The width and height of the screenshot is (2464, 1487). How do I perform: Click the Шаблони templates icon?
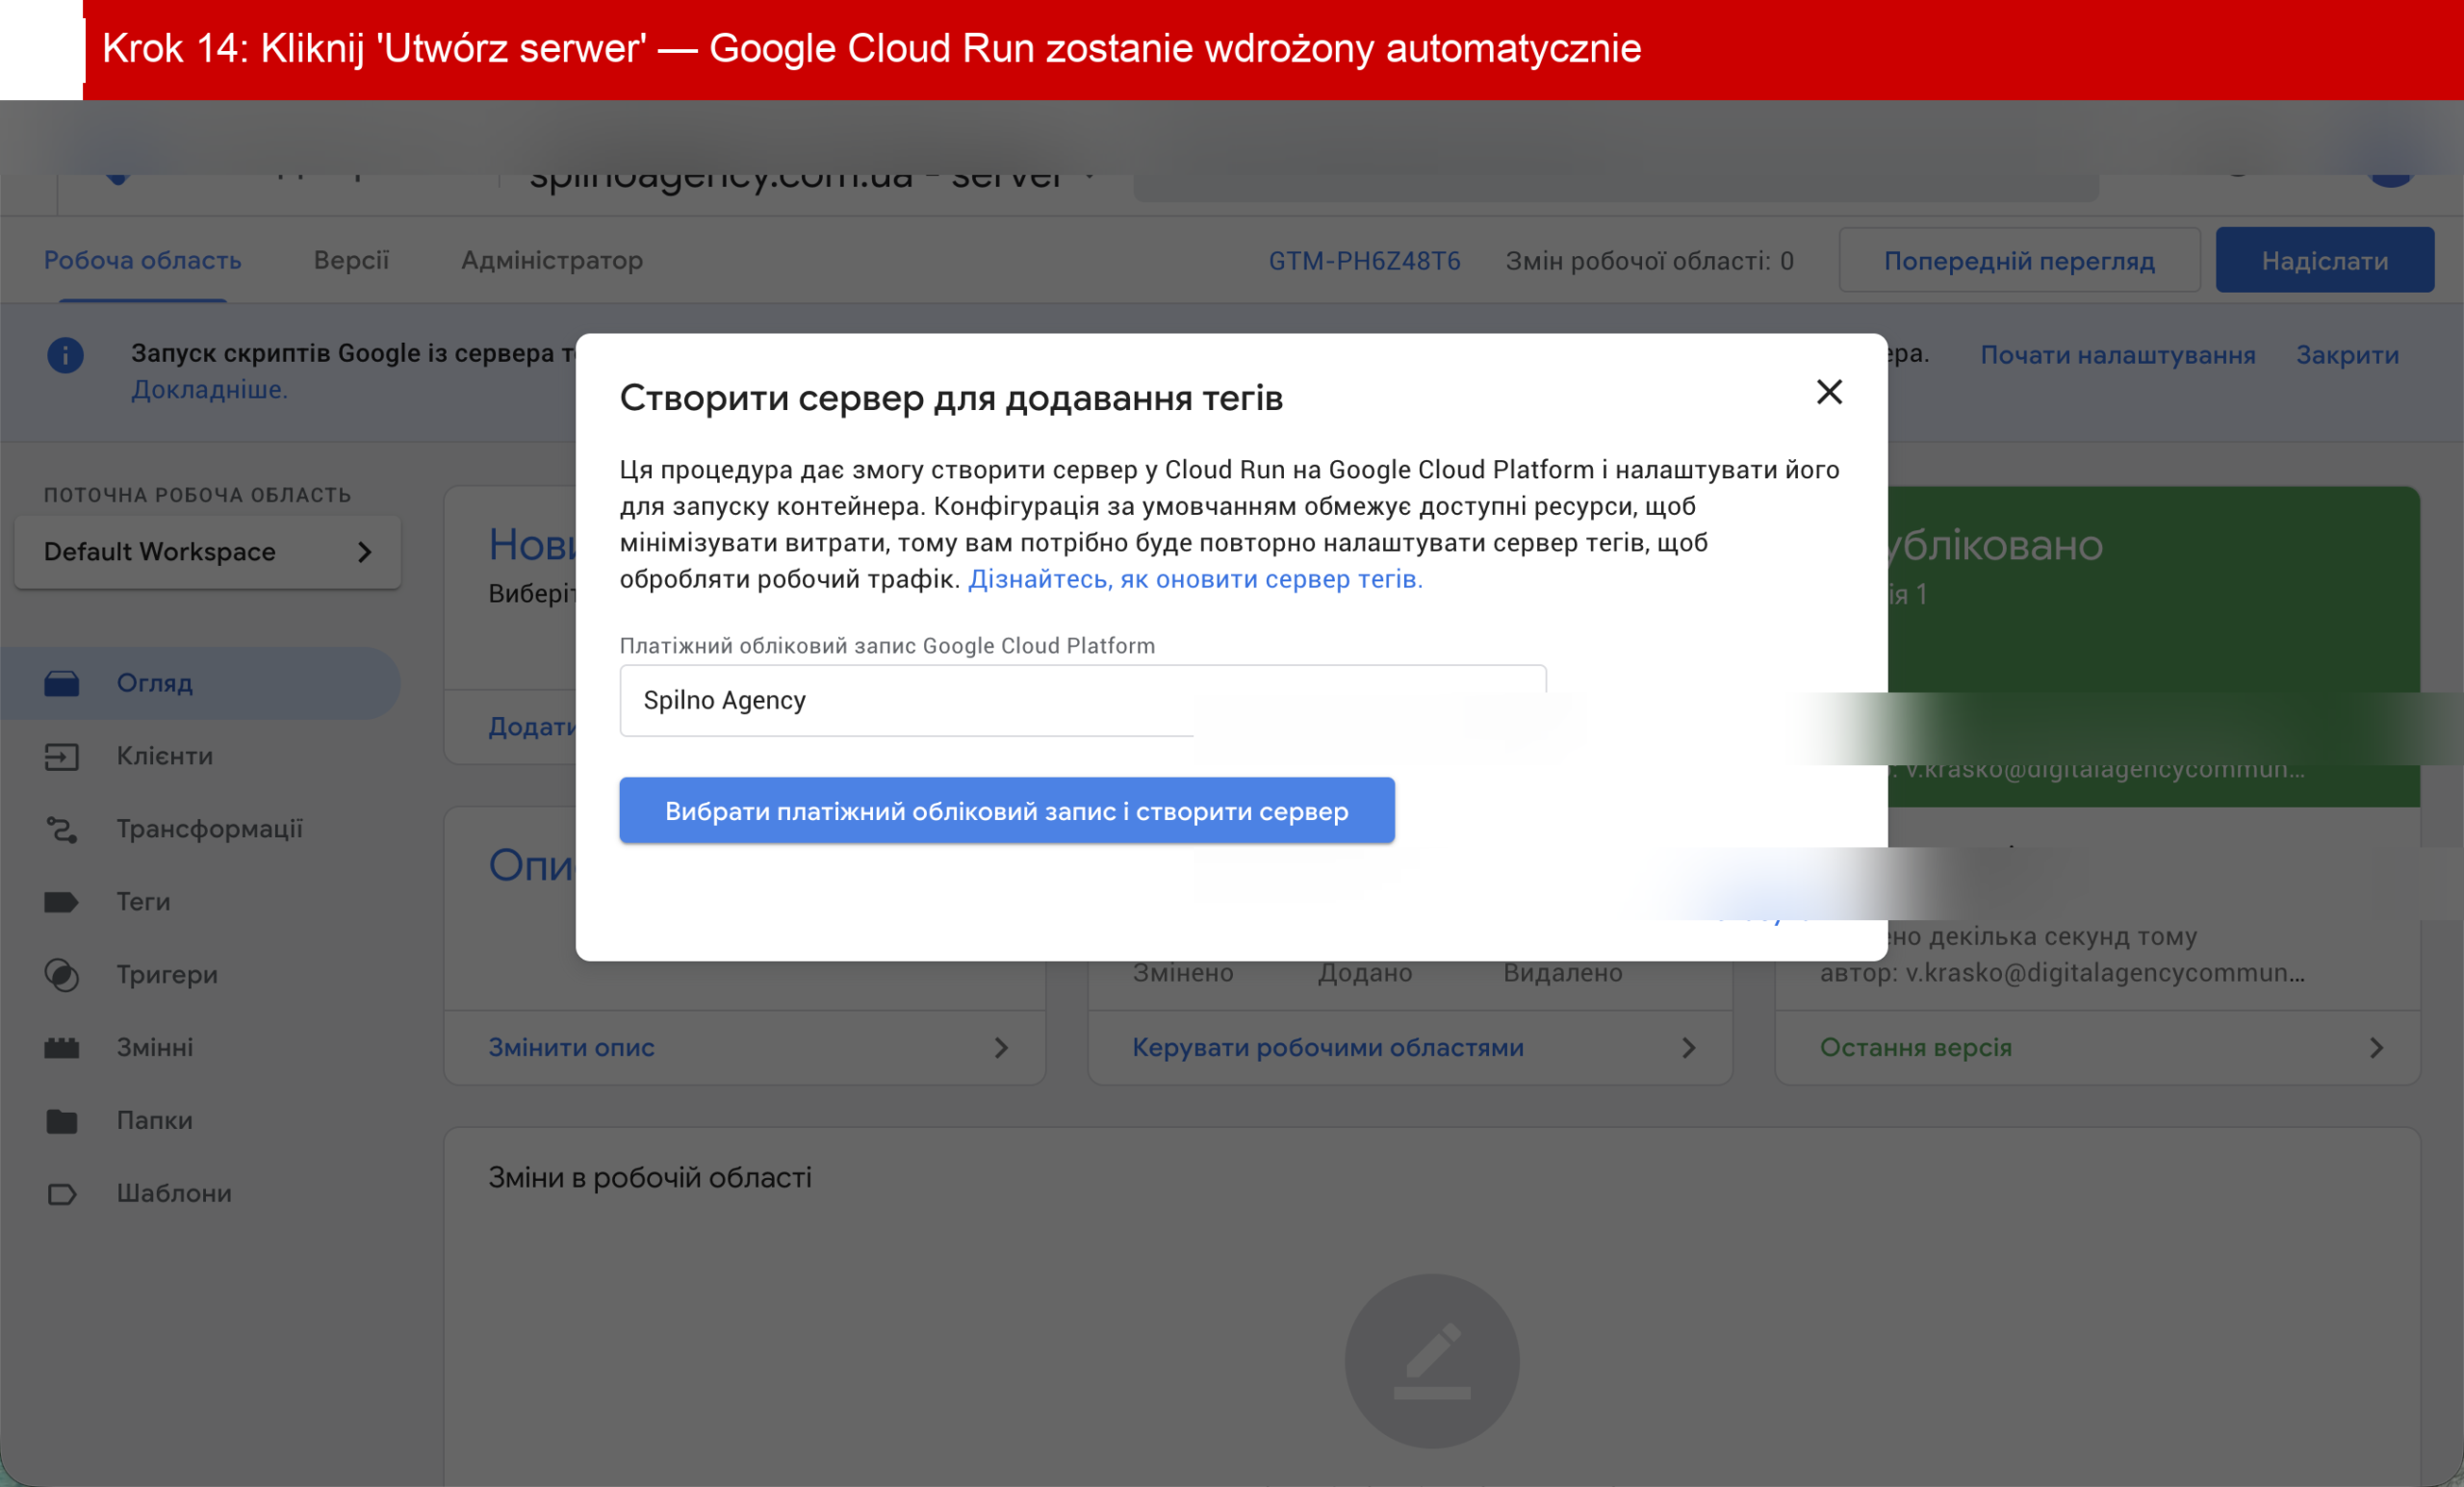61,1194
